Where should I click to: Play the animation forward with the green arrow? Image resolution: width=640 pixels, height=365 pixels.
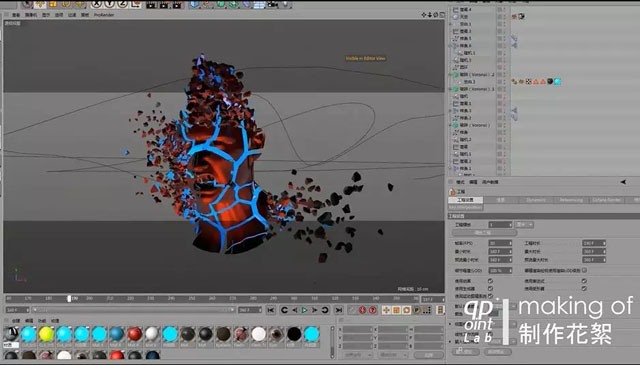(x=304, y=310)
